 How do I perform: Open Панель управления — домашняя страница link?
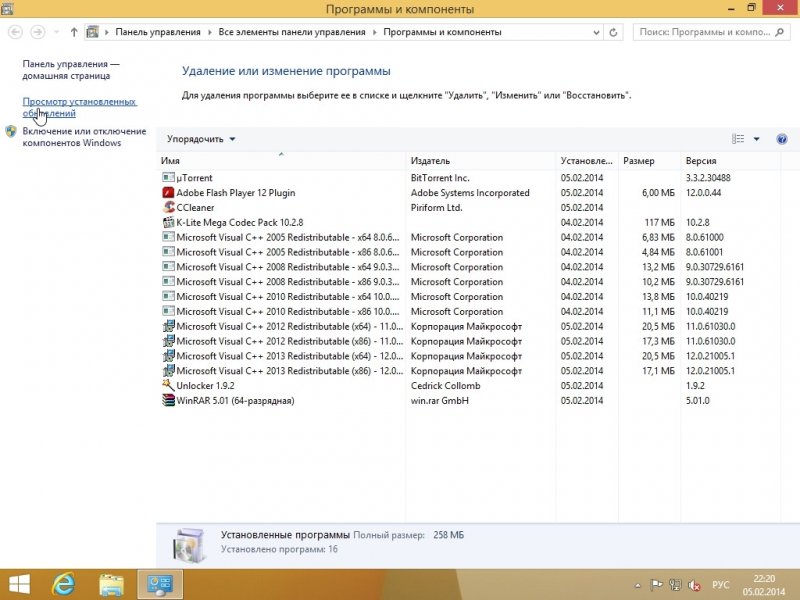pos(71,70)
